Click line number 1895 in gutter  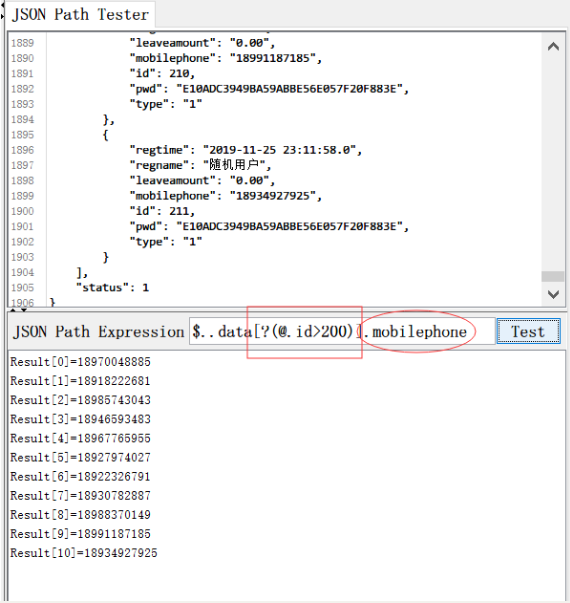(22, 135)
